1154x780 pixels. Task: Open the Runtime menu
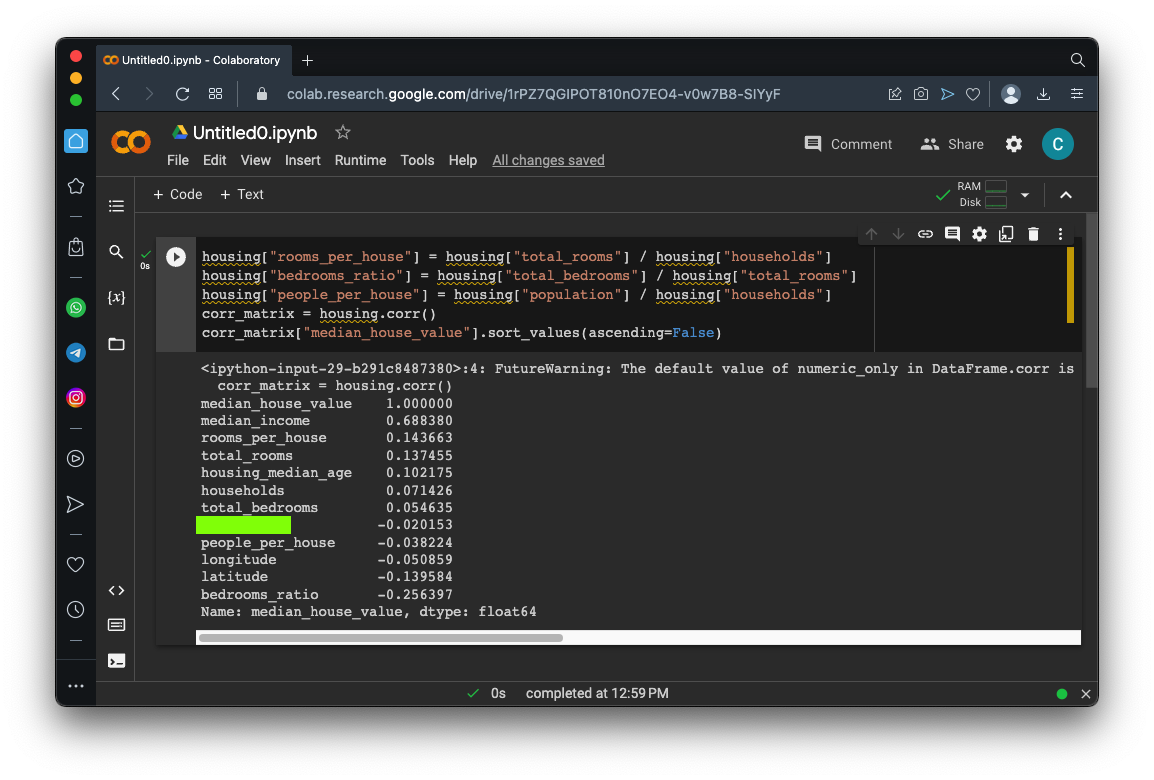tap(360, 160)
